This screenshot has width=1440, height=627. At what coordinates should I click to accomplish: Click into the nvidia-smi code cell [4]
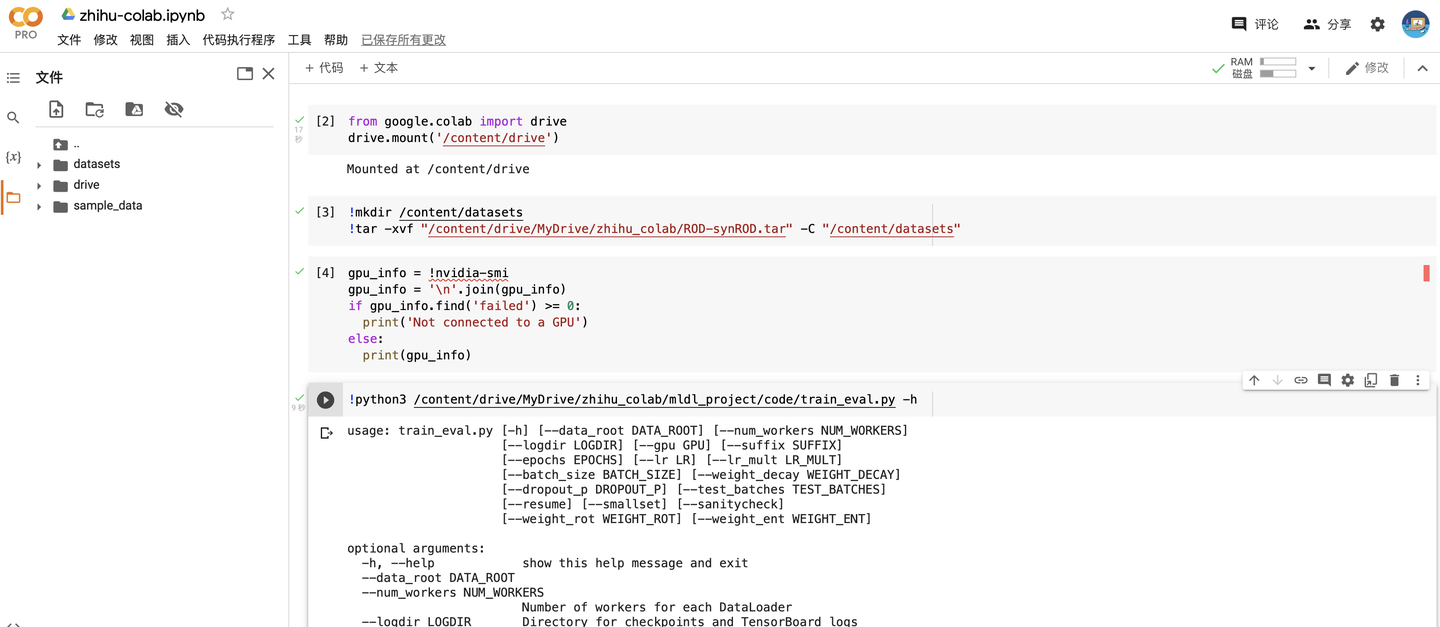tap(872, 314)
